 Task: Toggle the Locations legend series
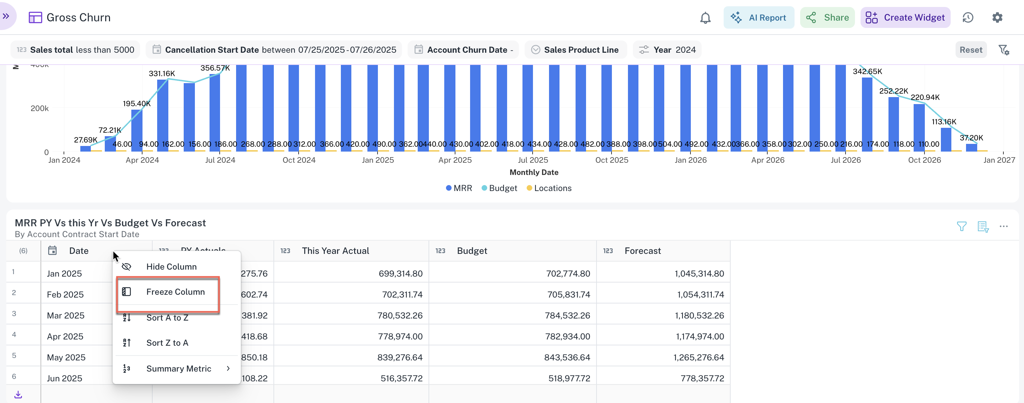point(548,188)
